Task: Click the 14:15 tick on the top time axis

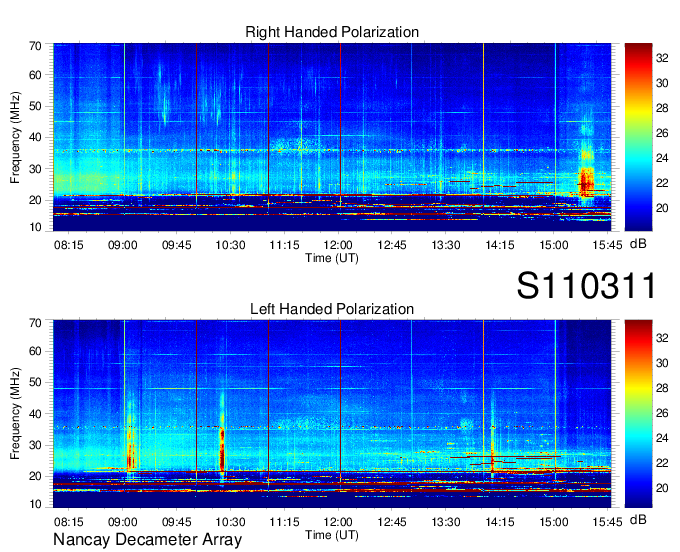Action: click(x=500, y=245)
